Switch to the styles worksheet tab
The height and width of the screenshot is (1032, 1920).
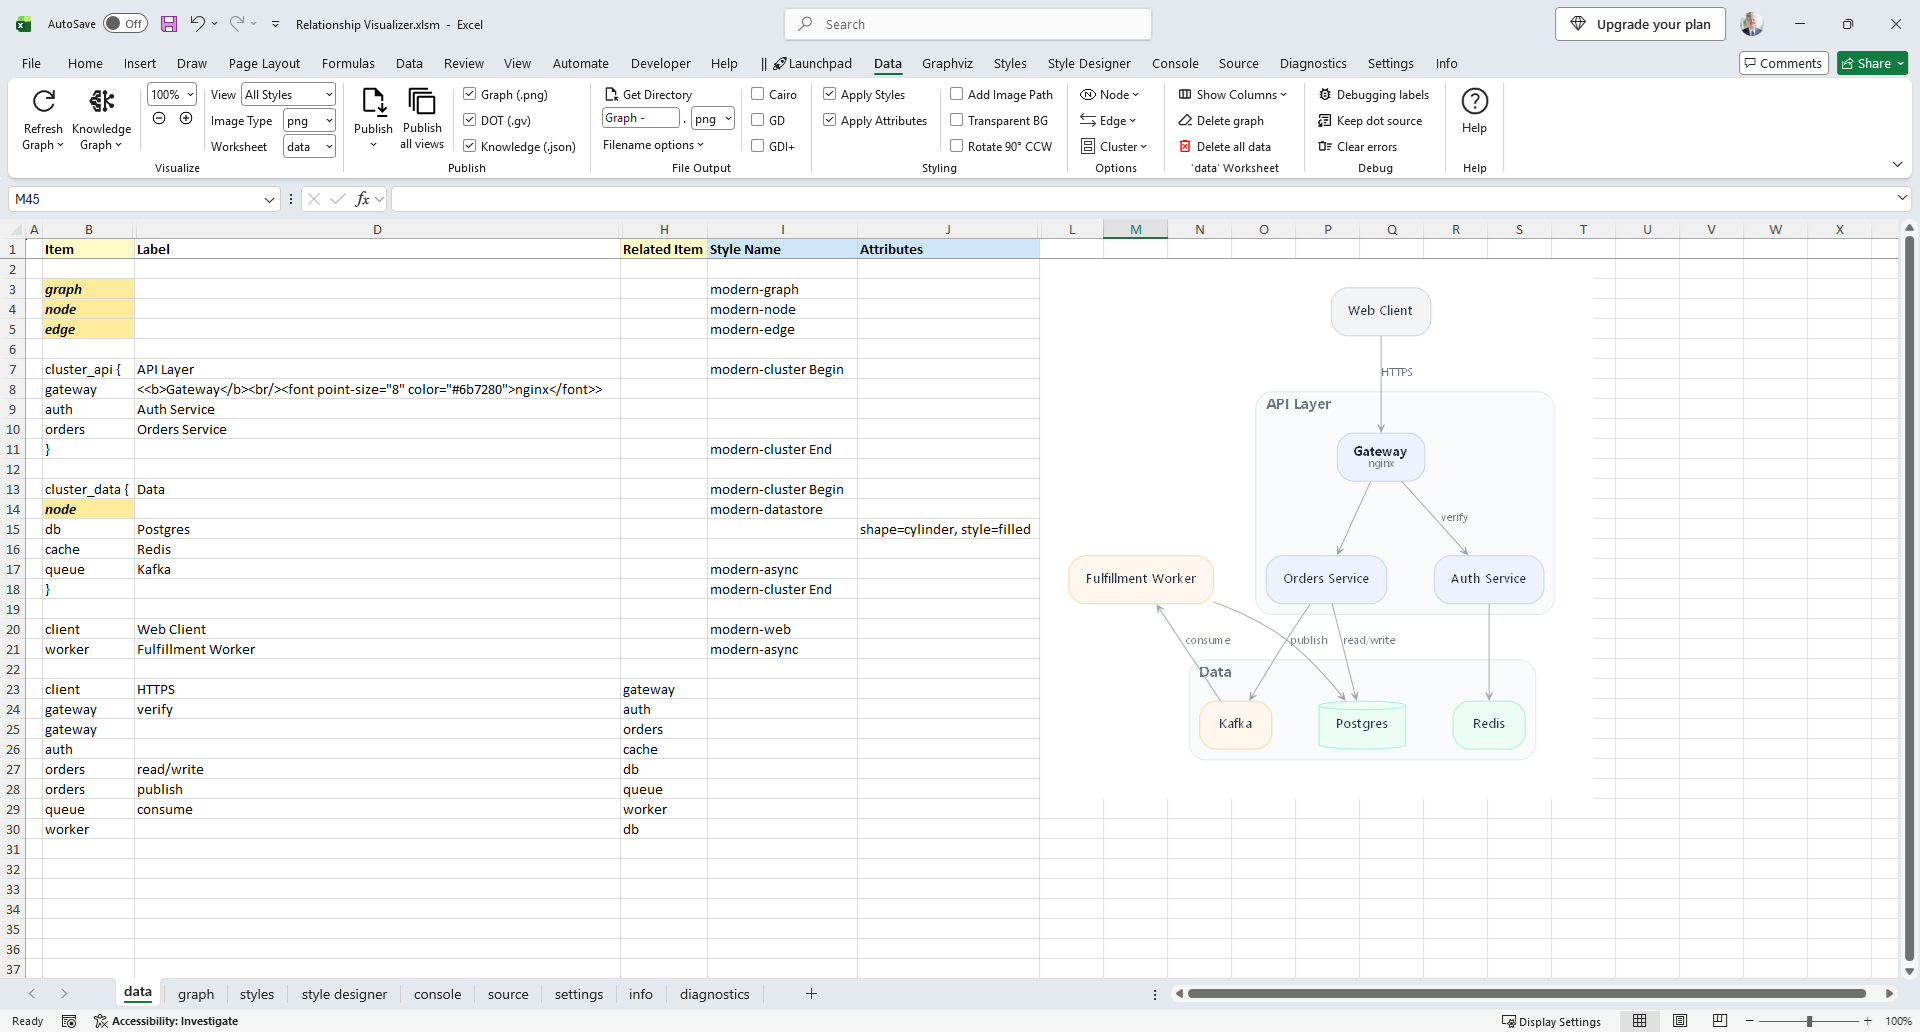[256, 994]
